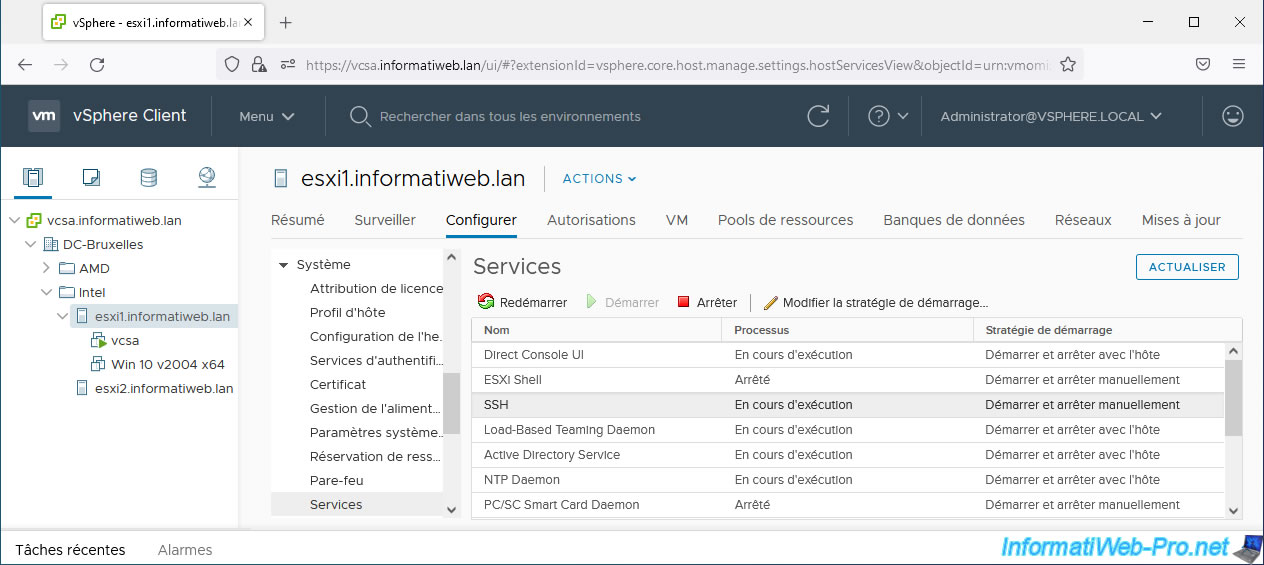
Task: Open Services d'authentification settings
Action: click(376, 360)
